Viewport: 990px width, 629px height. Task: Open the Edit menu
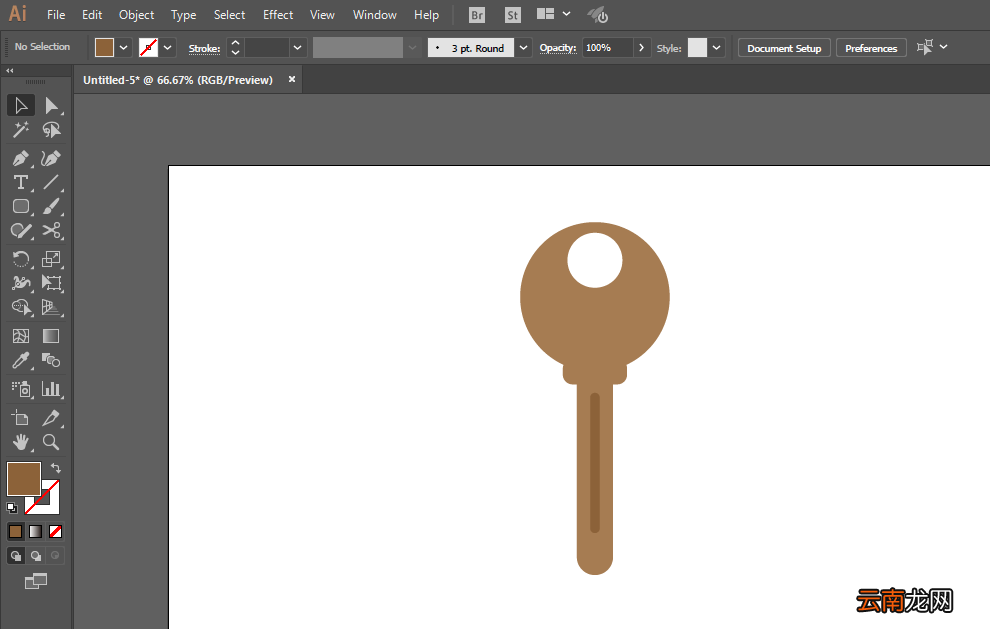92,15
